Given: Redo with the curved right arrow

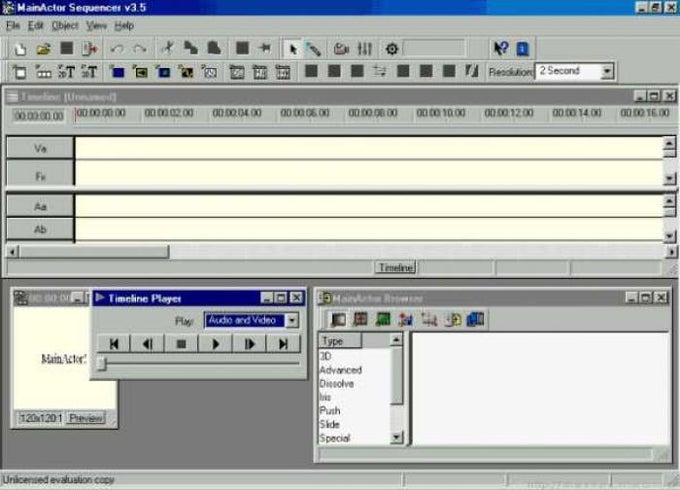Looking at the screenshot, I should pyautogui.click(x=140, y=49).
